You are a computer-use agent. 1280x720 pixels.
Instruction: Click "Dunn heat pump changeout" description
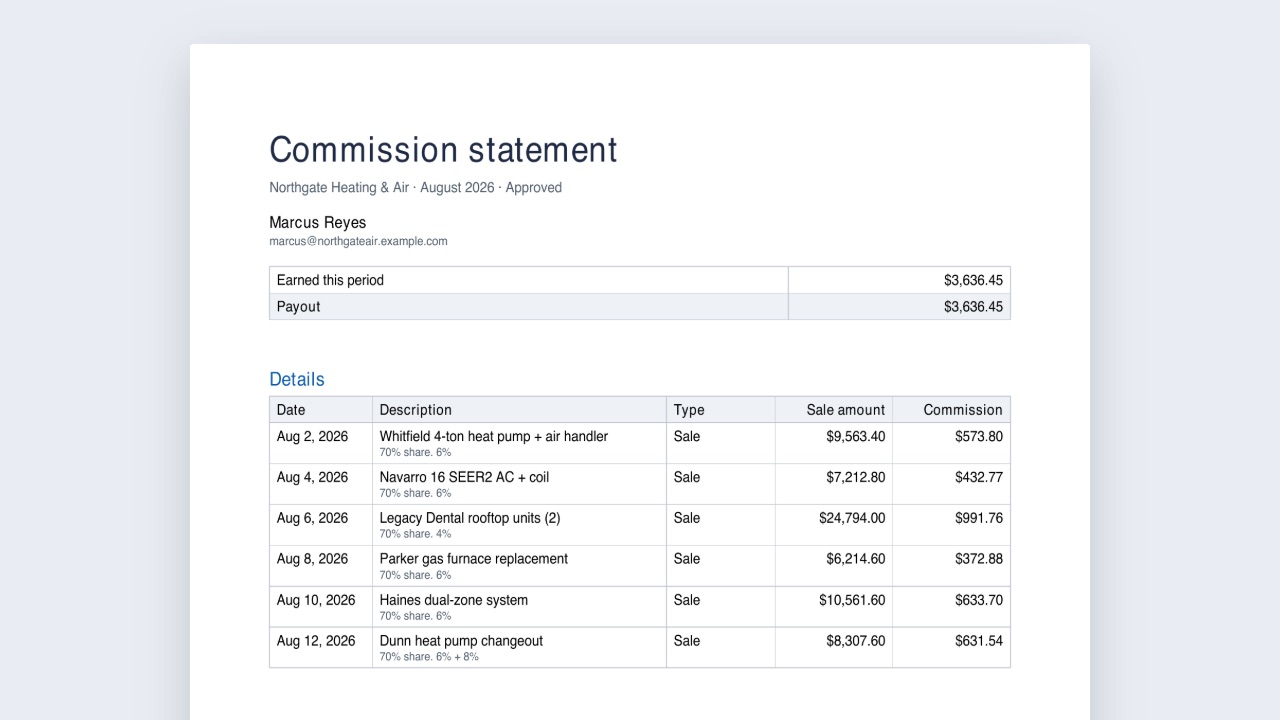coord(461,642)
